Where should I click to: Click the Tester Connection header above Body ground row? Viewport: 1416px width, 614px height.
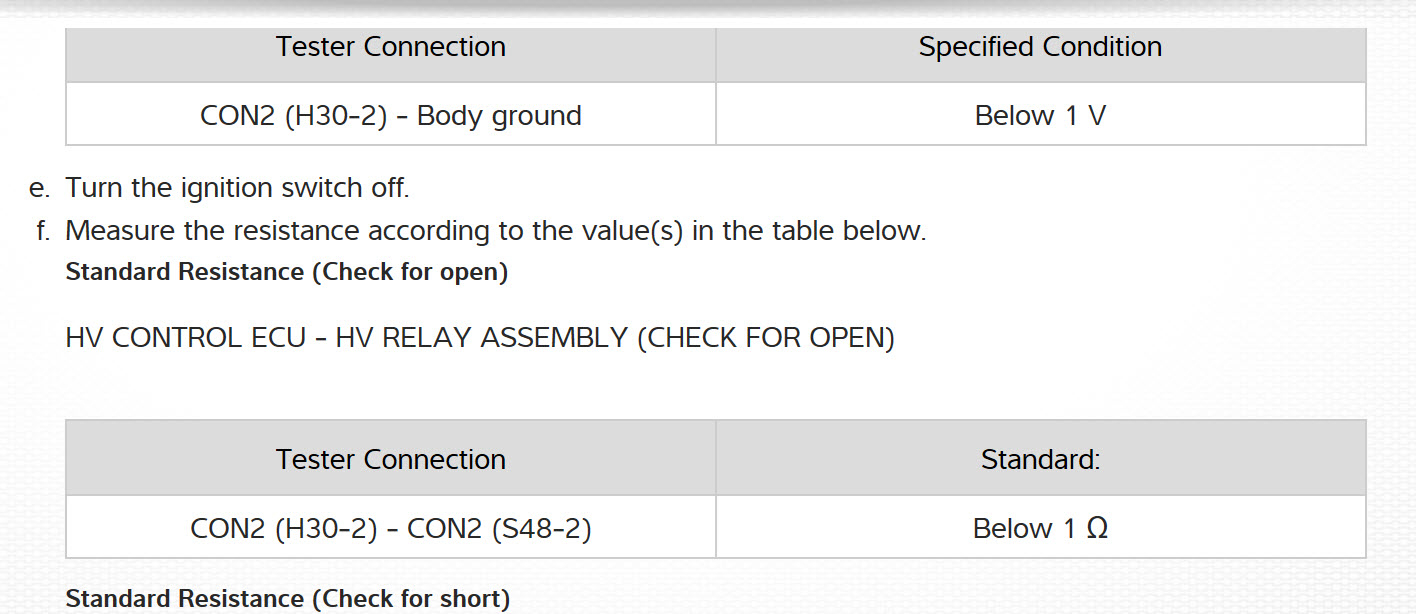pyautogui.click(x=391, y=47)
